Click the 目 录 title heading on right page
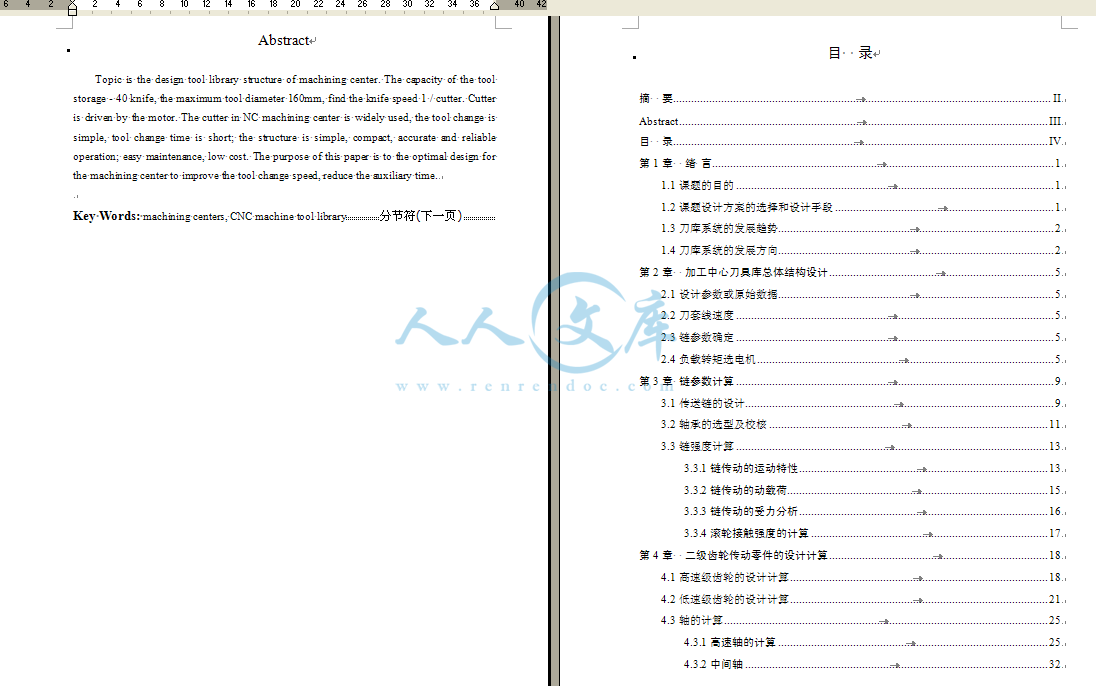The image size is (1096, 686). [x=851, y=53]
